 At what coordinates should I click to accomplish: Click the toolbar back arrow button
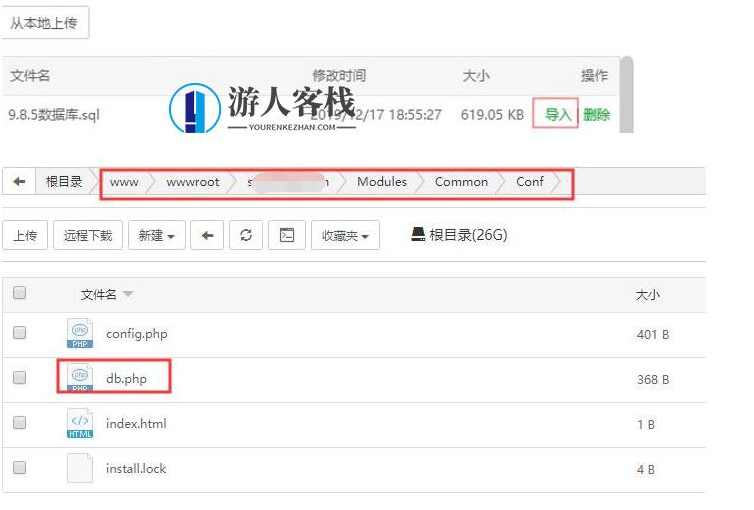[x=207, y=236]
